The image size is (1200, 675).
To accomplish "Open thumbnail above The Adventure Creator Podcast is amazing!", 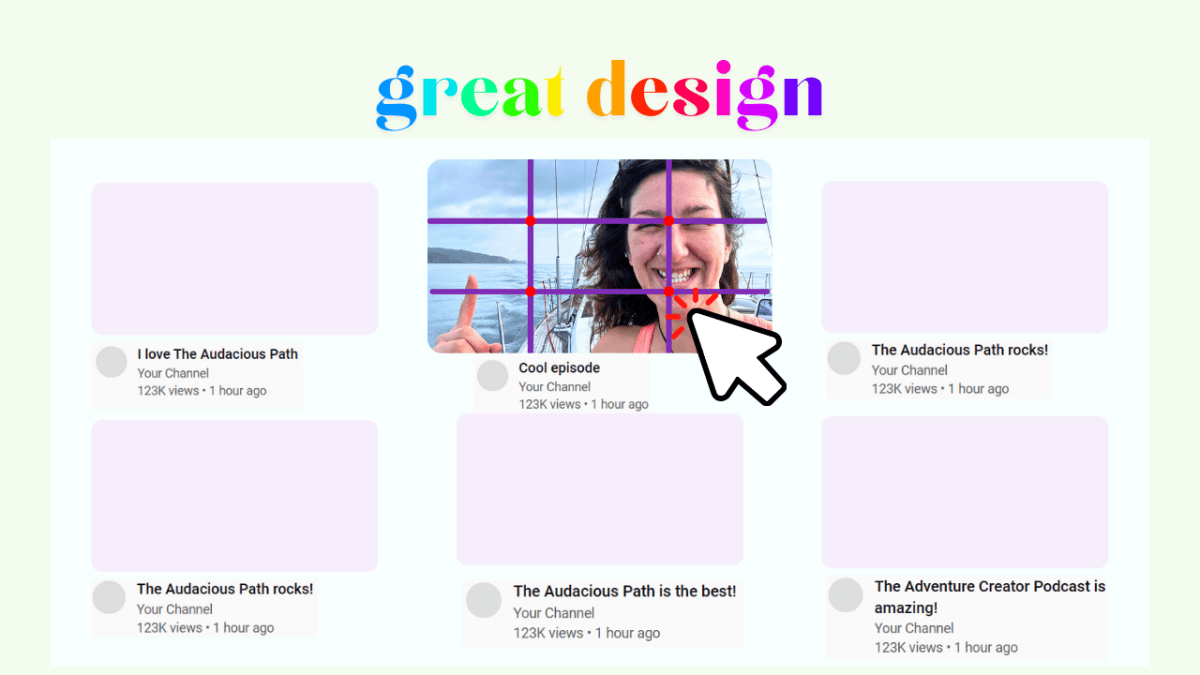I will click(x=965, y=492).
